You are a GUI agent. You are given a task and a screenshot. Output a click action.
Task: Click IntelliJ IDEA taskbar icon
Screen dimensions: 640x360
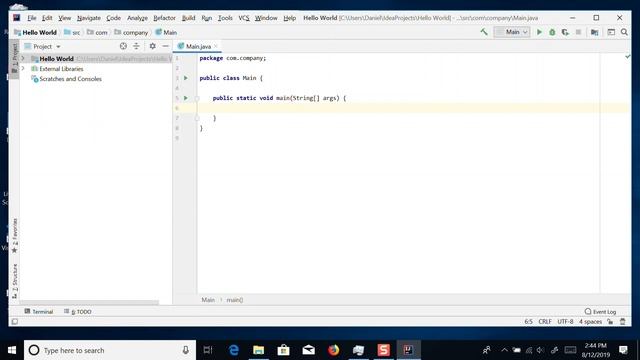(x=408, y=350)
